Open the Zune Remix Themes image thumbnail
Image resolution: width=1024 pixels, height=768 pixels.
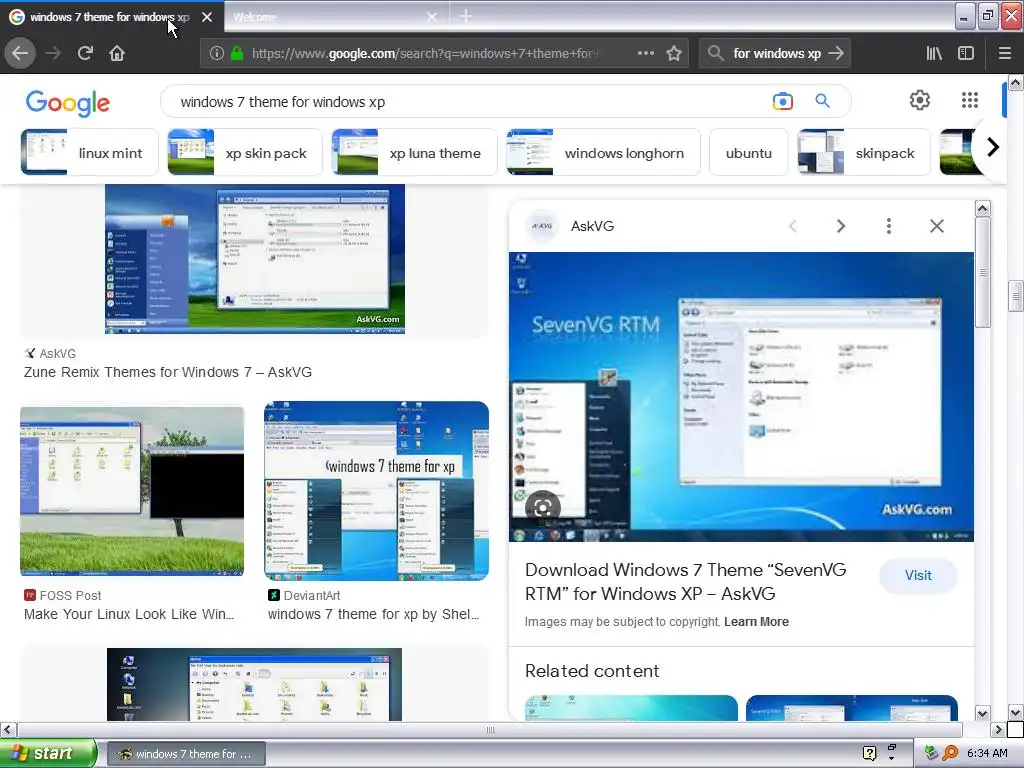tap(255, 259)
